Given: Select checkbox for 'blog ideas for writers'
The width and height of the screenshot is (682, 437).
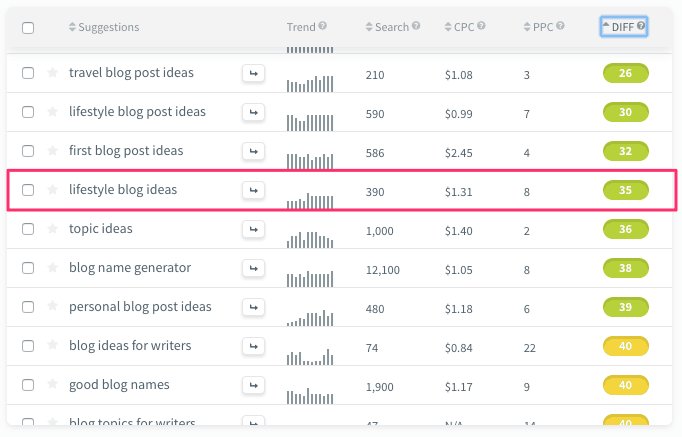Looking at the screenshot, I should [28, 346].
